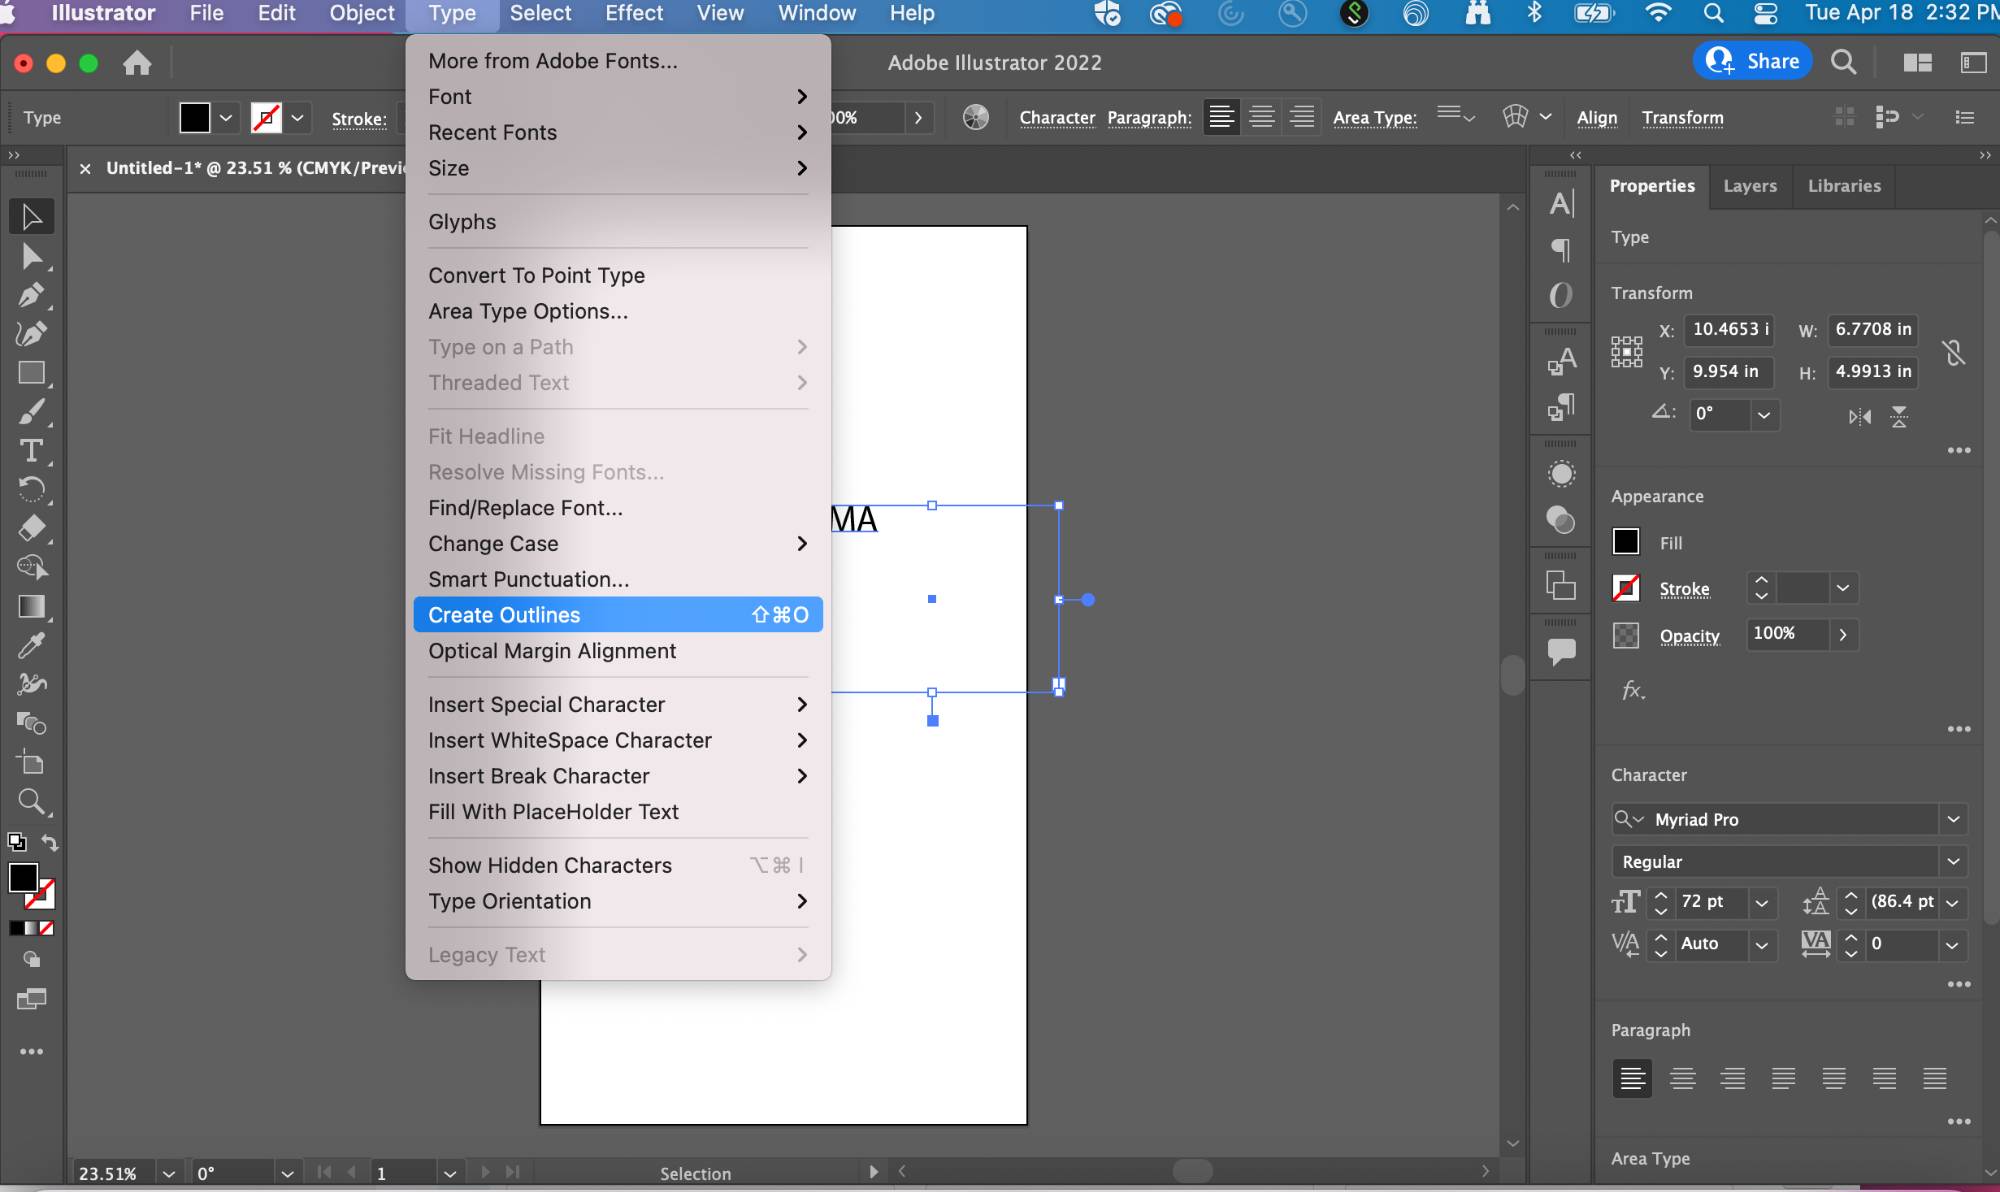This screenshot has height=1192, width=2000.
Task: Select the Direct Selection tool
Action: coord(31,256)
